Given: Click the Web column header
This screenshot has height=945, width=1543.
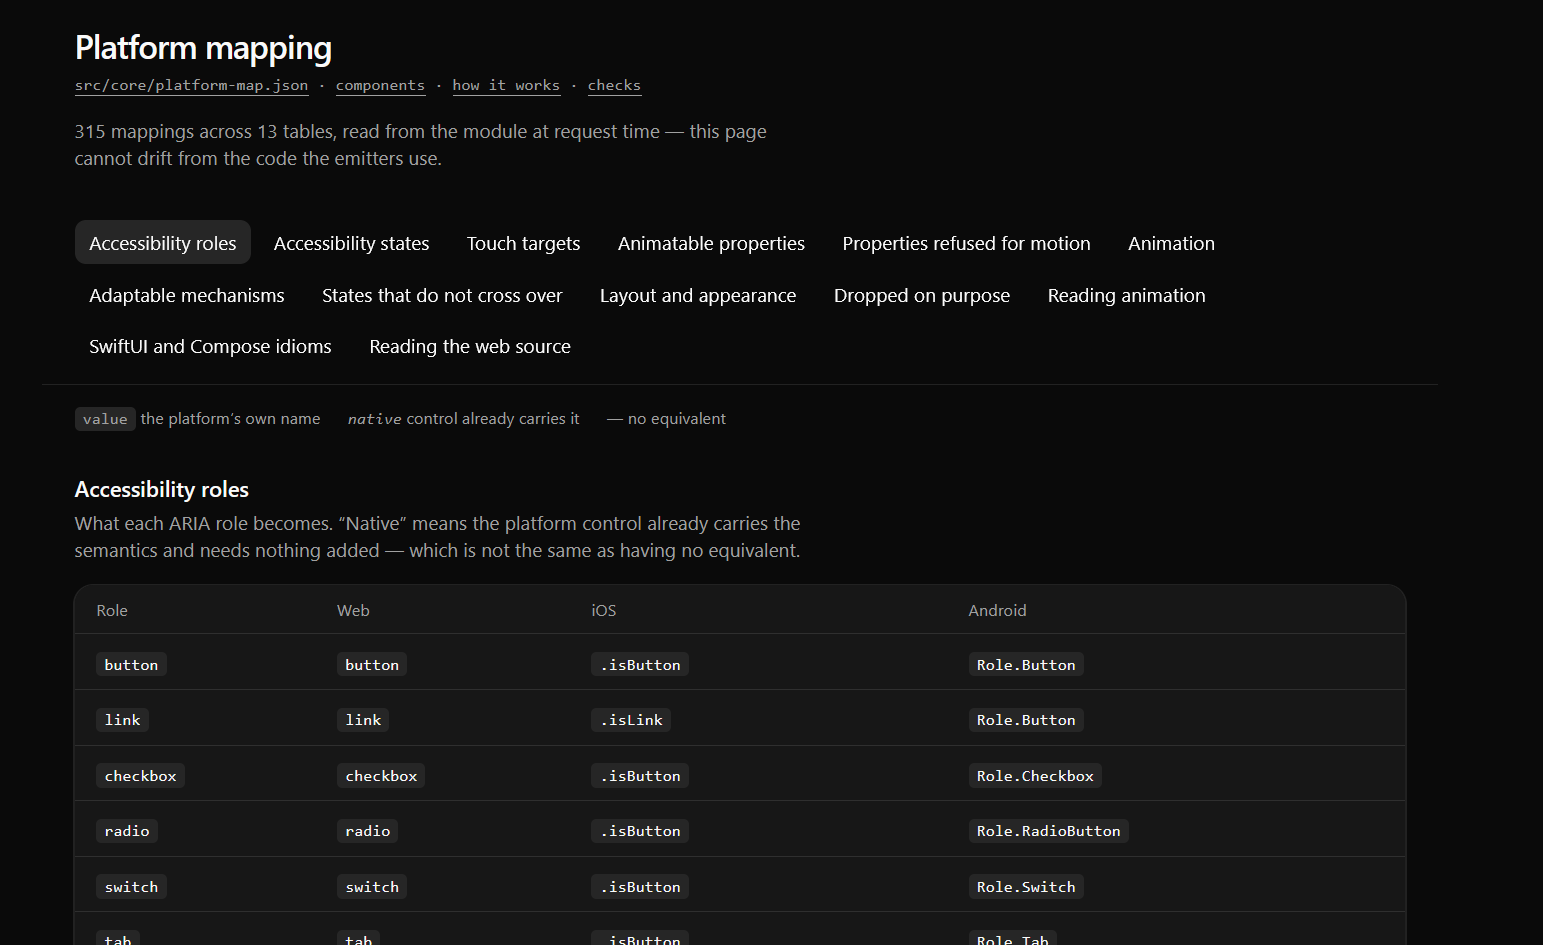Looking at the screenshot, I should coord(353,610).
